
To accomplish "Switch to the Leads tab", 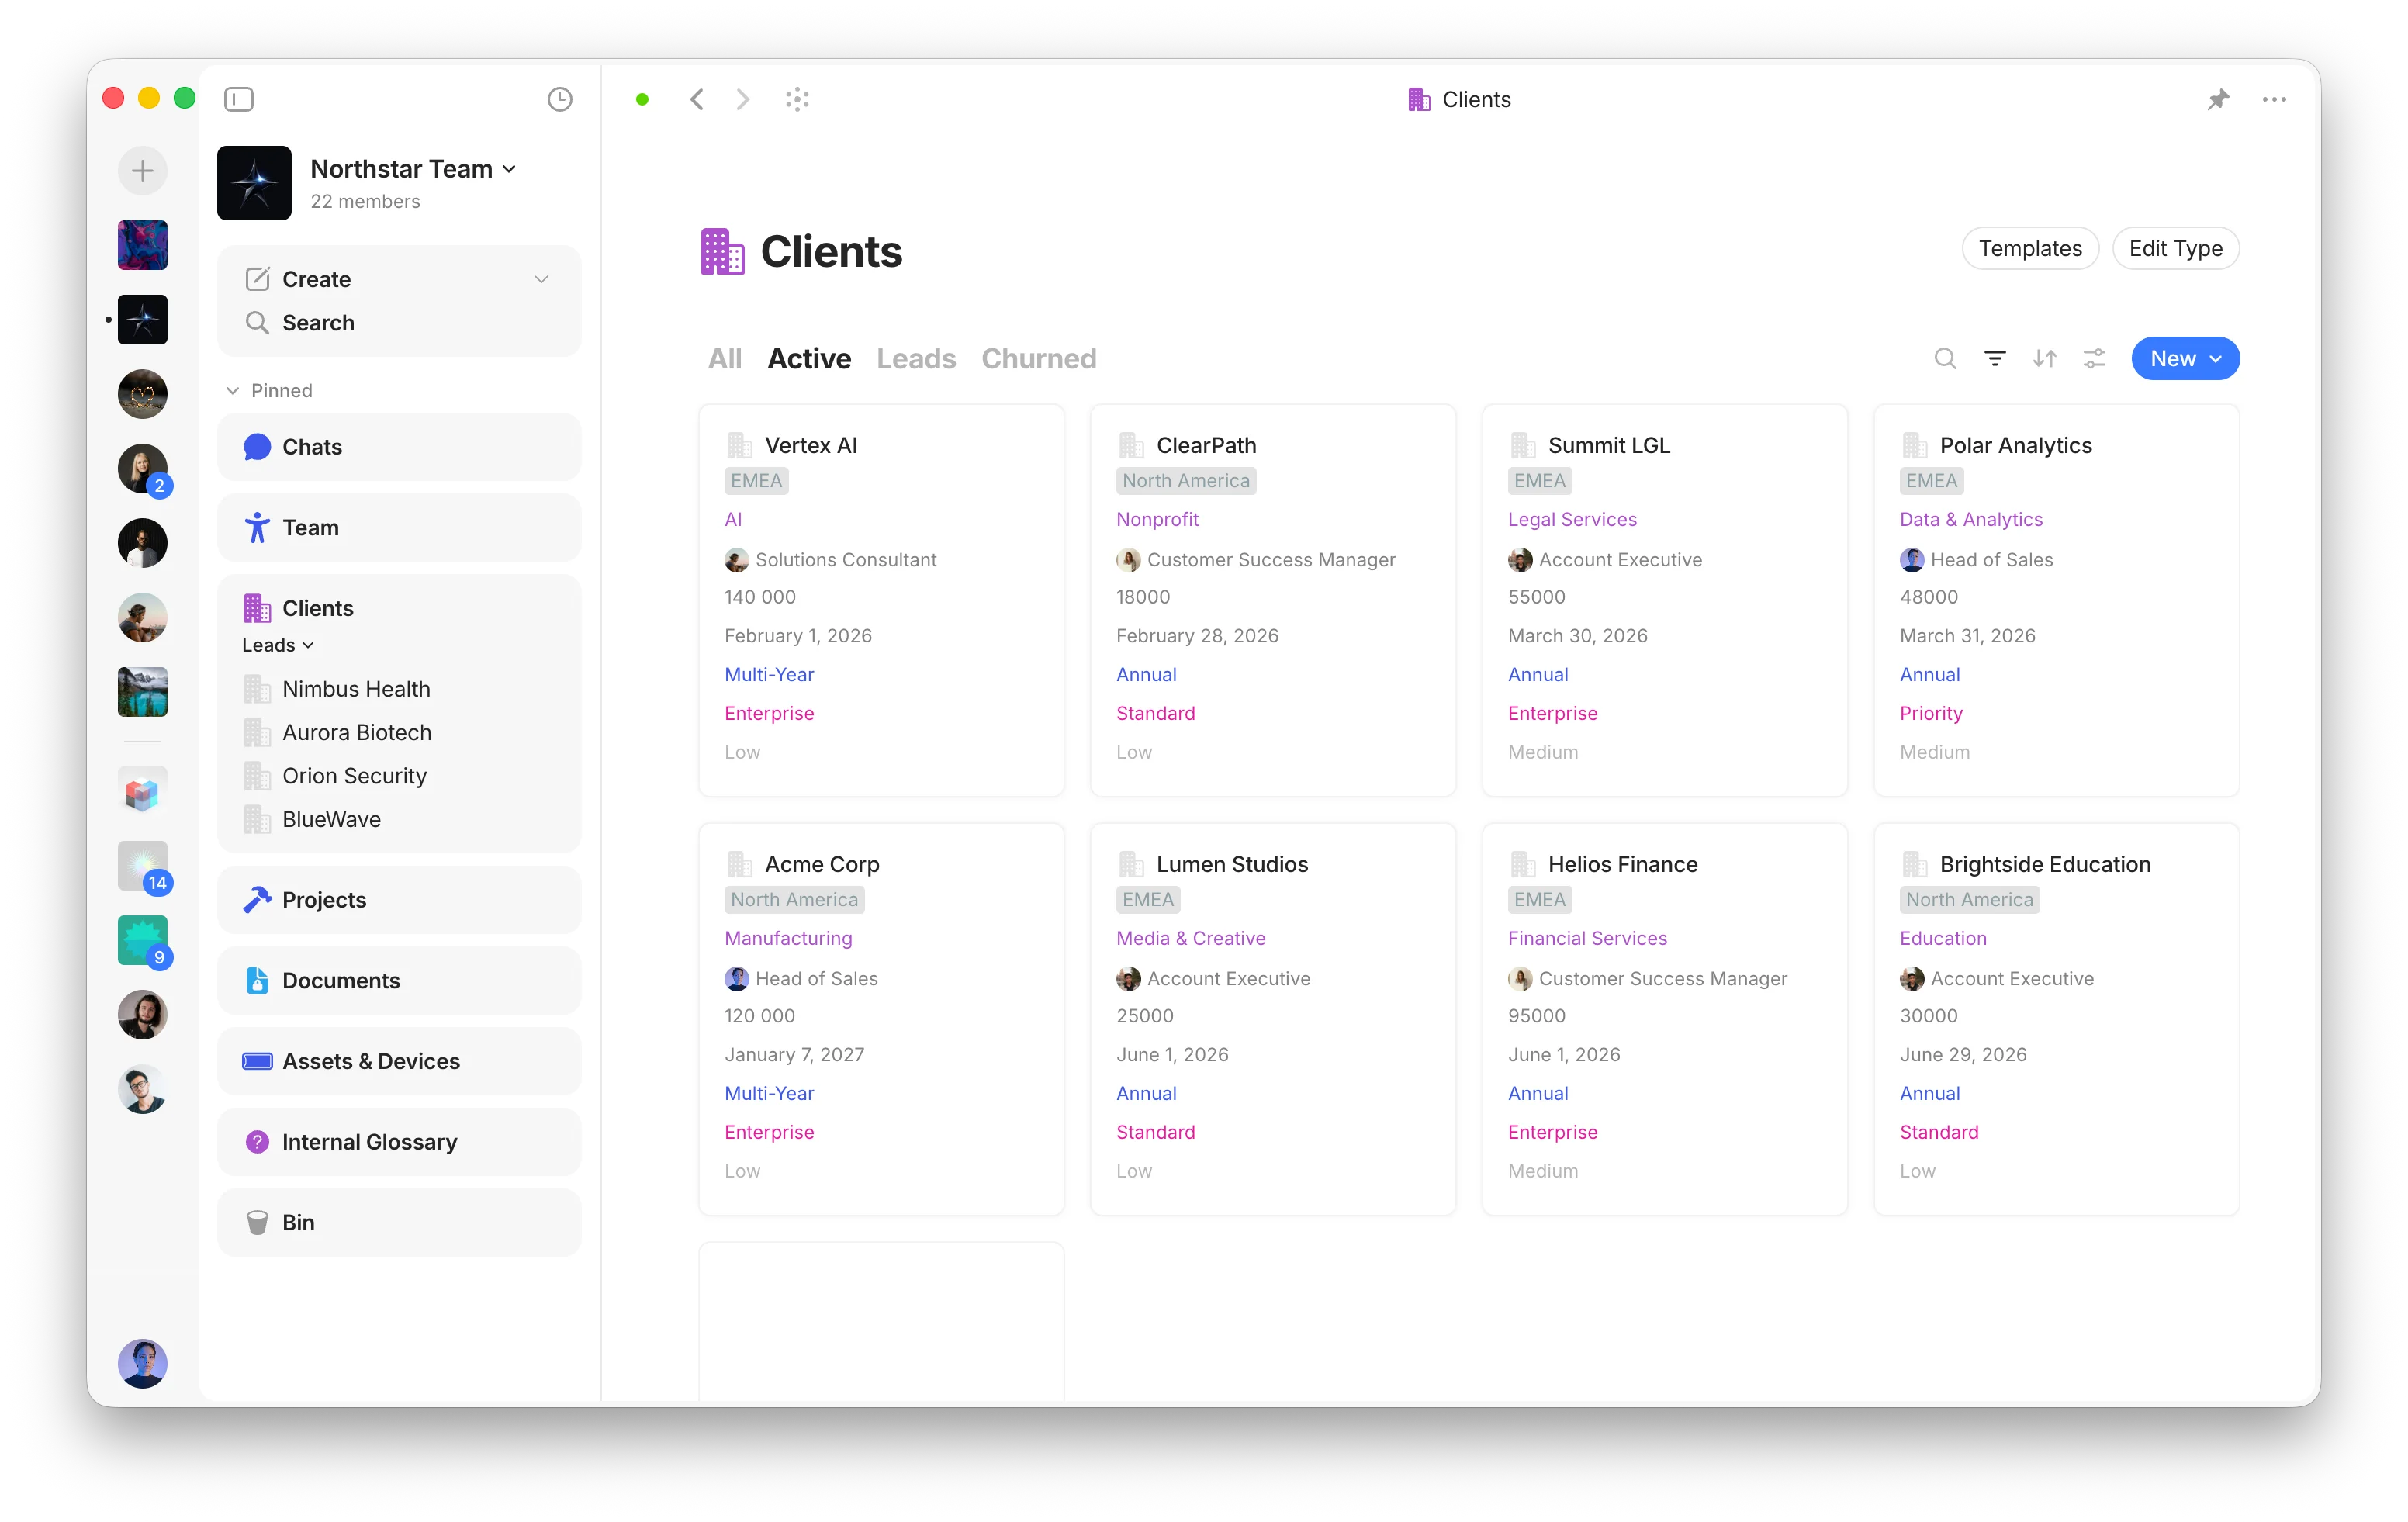I will pyautogui.click(x=916, y=358).
